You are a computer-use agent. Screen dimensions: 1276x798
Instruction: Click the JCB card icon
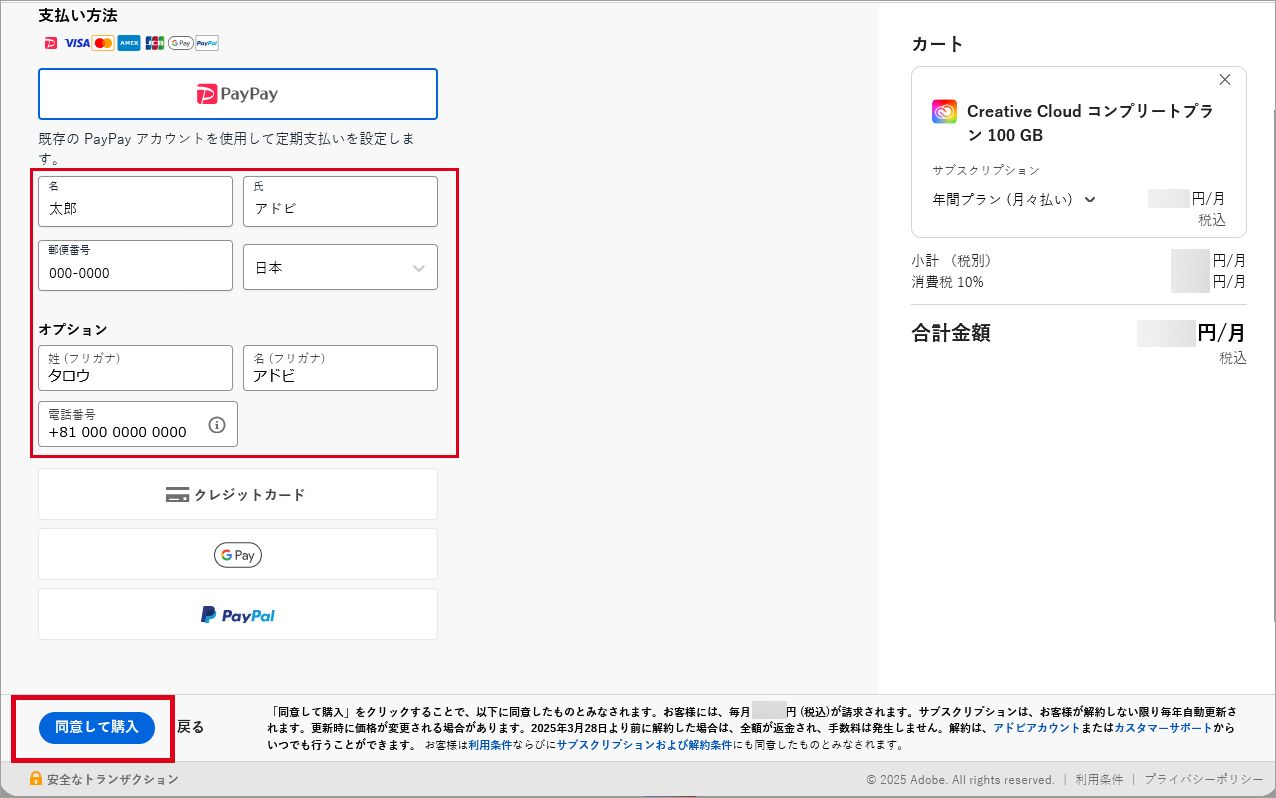pos(154,43)
